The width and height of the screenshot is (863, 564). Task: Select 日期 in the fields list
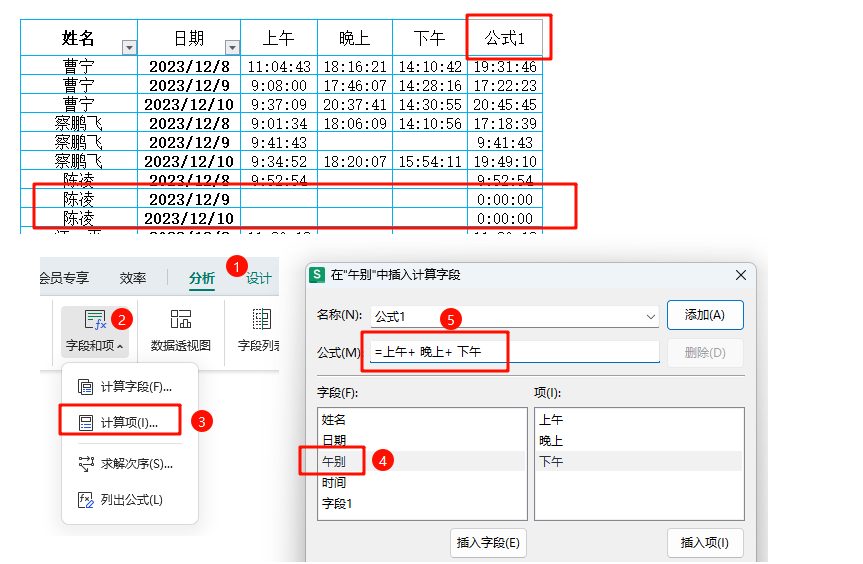[x=422, y=441]
